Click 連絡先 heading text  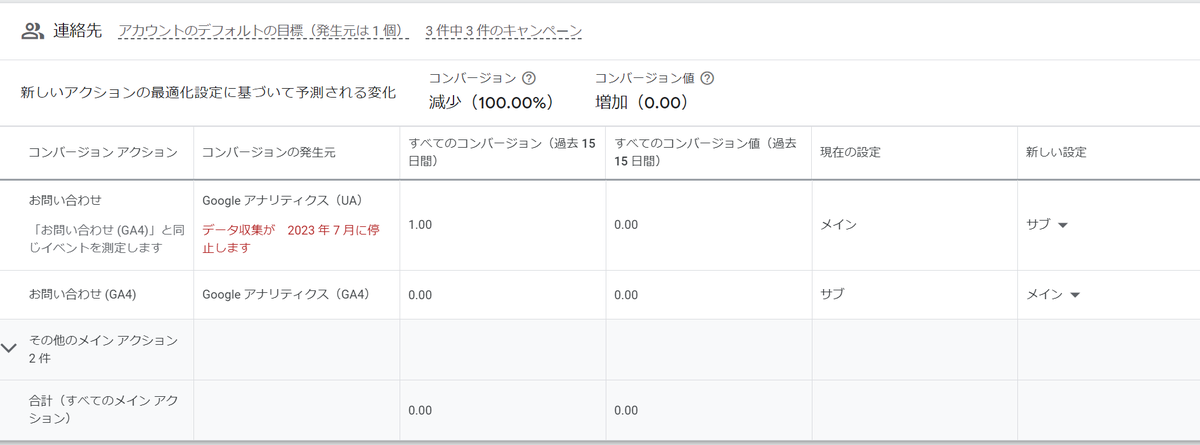click(78, 31)
